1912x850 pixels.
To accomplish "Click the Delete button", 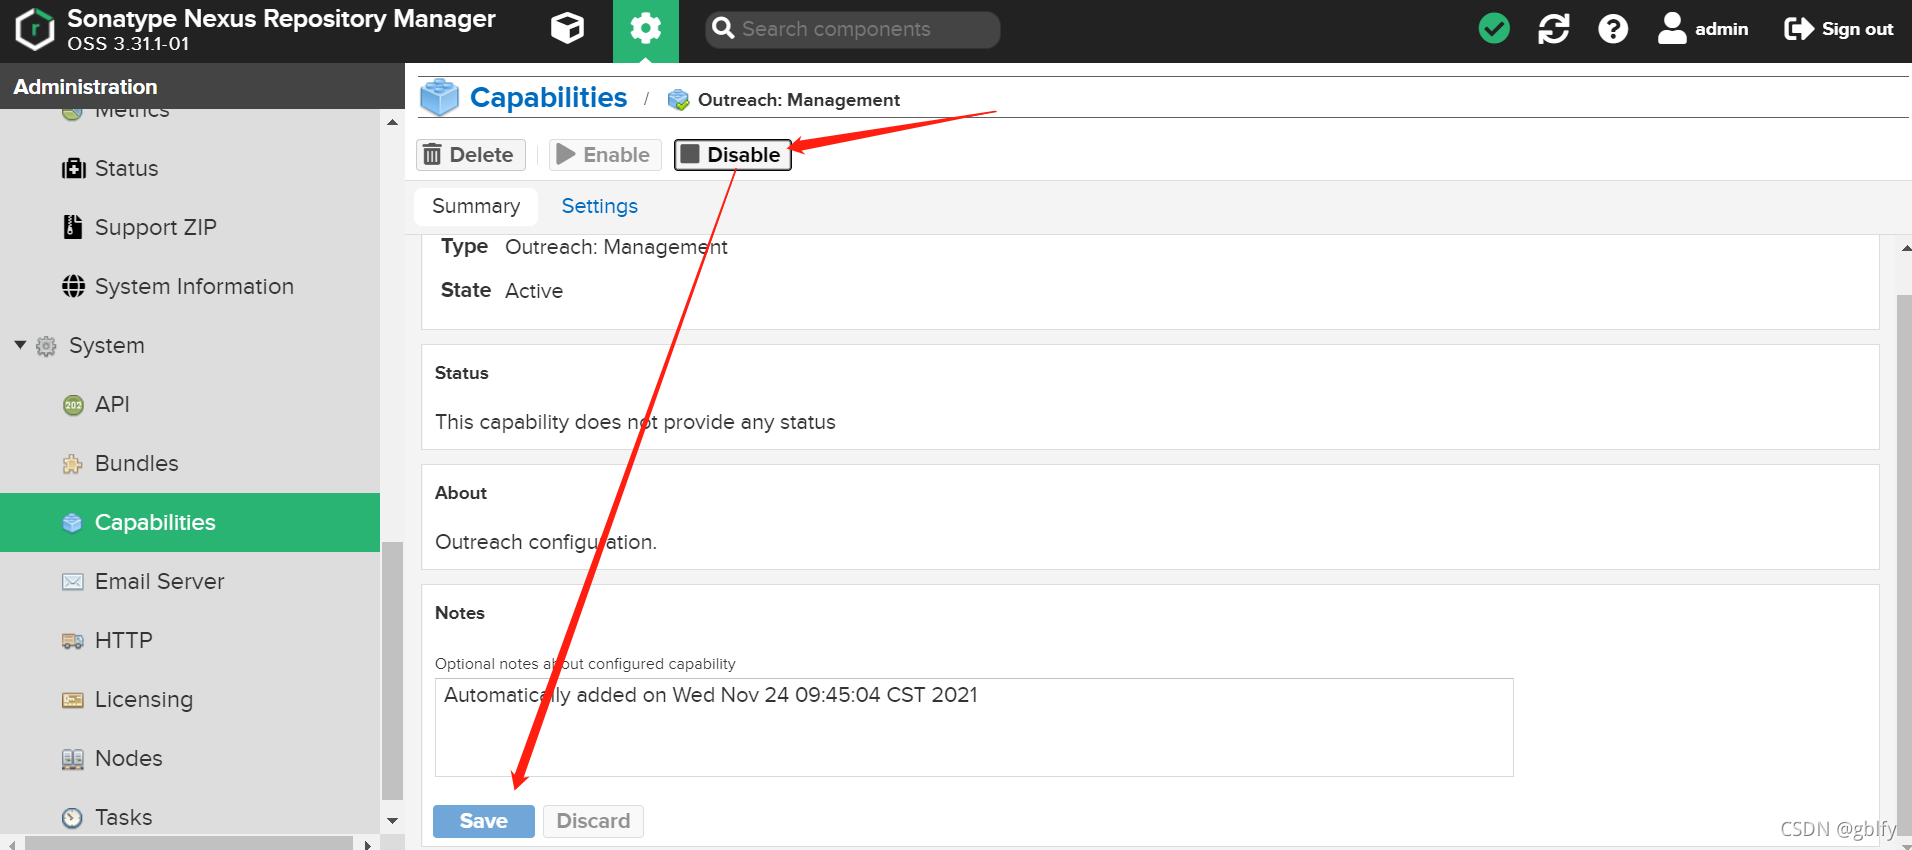I will (x=470, y=155).
